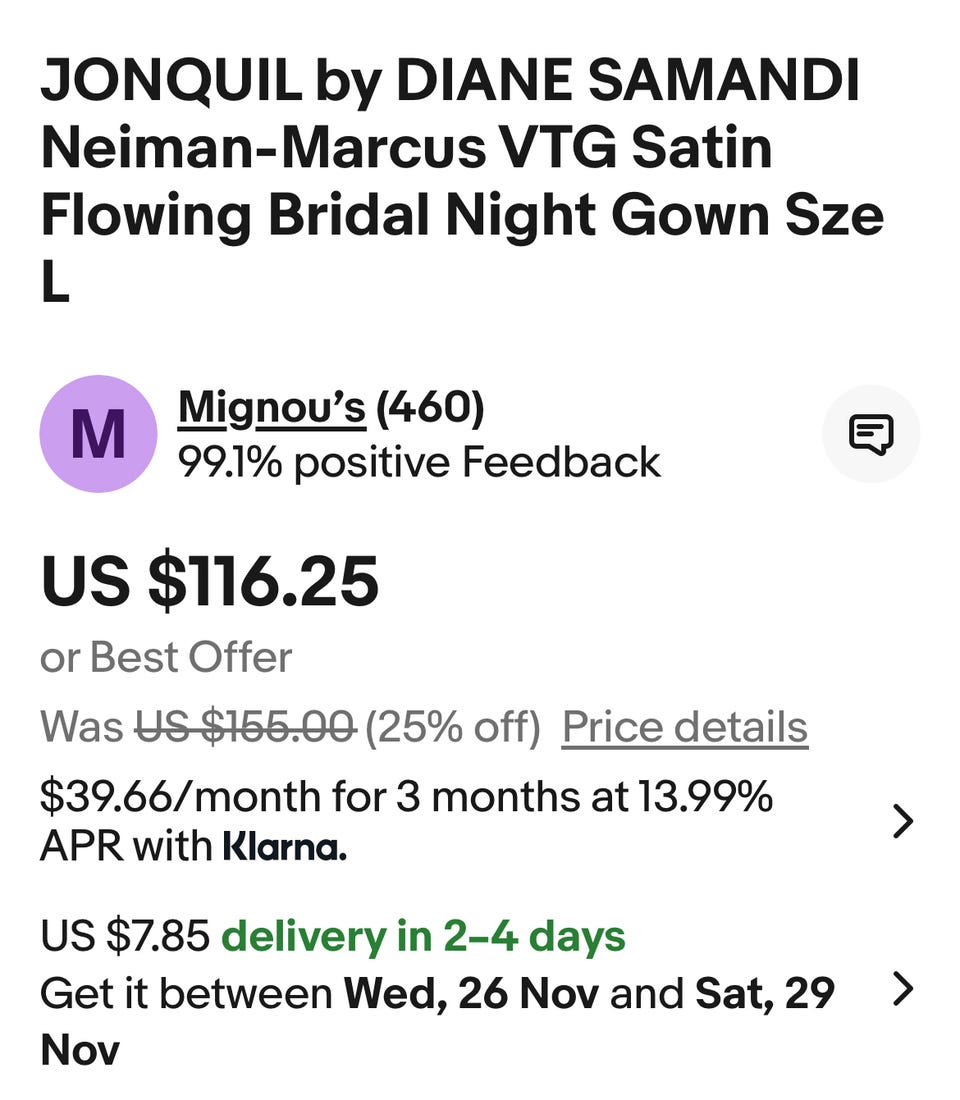Select the seller feedback count (460)

click(430, 407)
